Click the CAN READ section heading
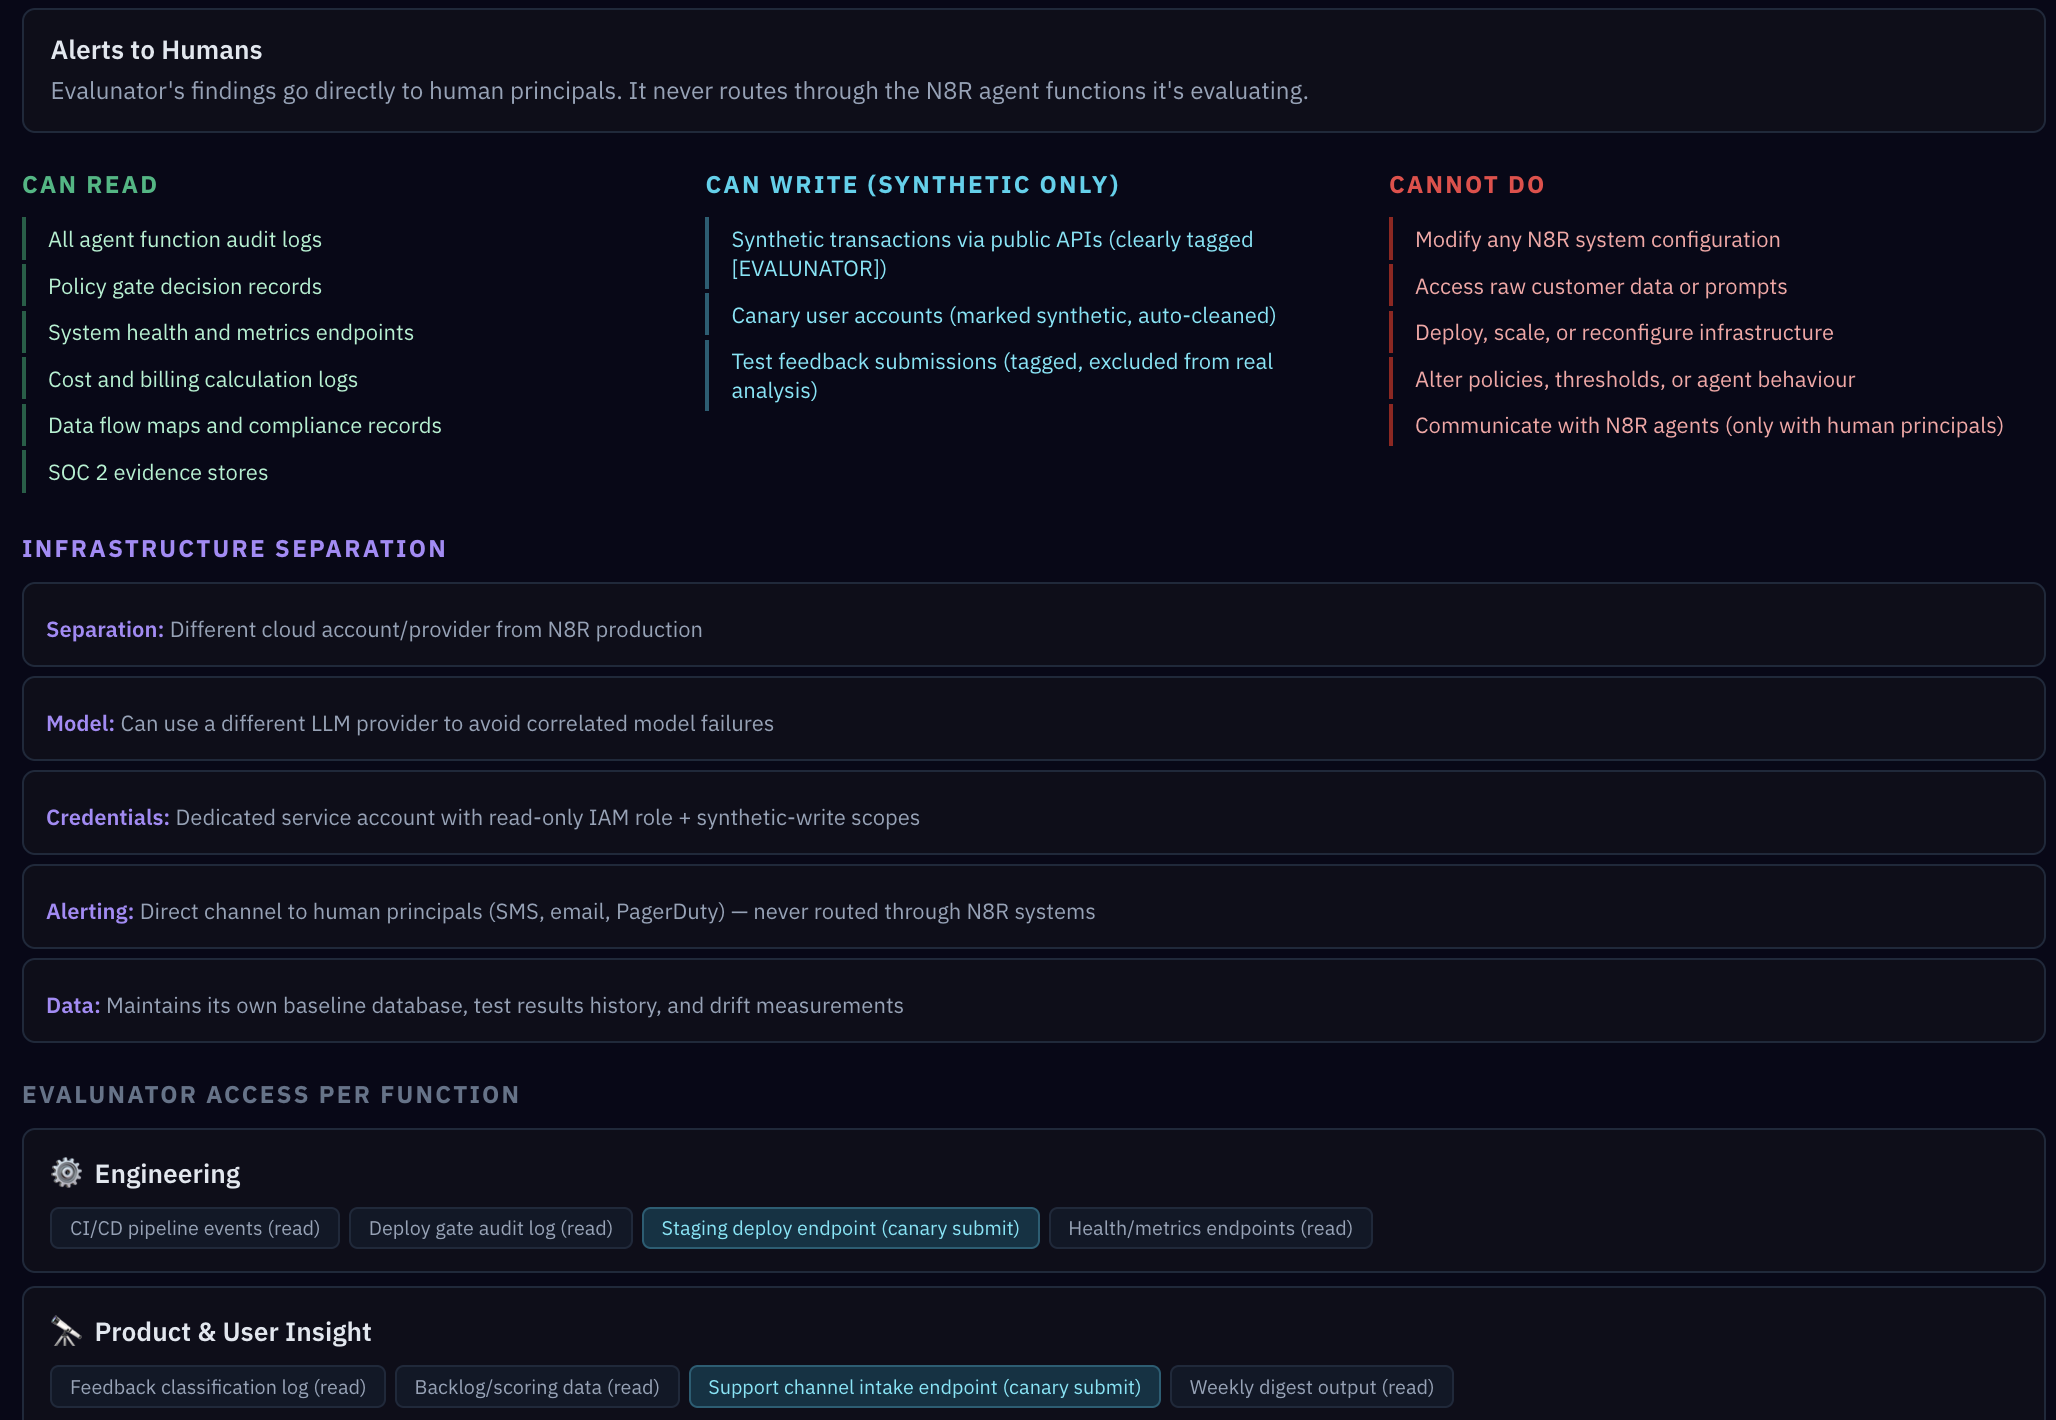The height and width of the screenshot is (1420, 2056). (90, 185)
